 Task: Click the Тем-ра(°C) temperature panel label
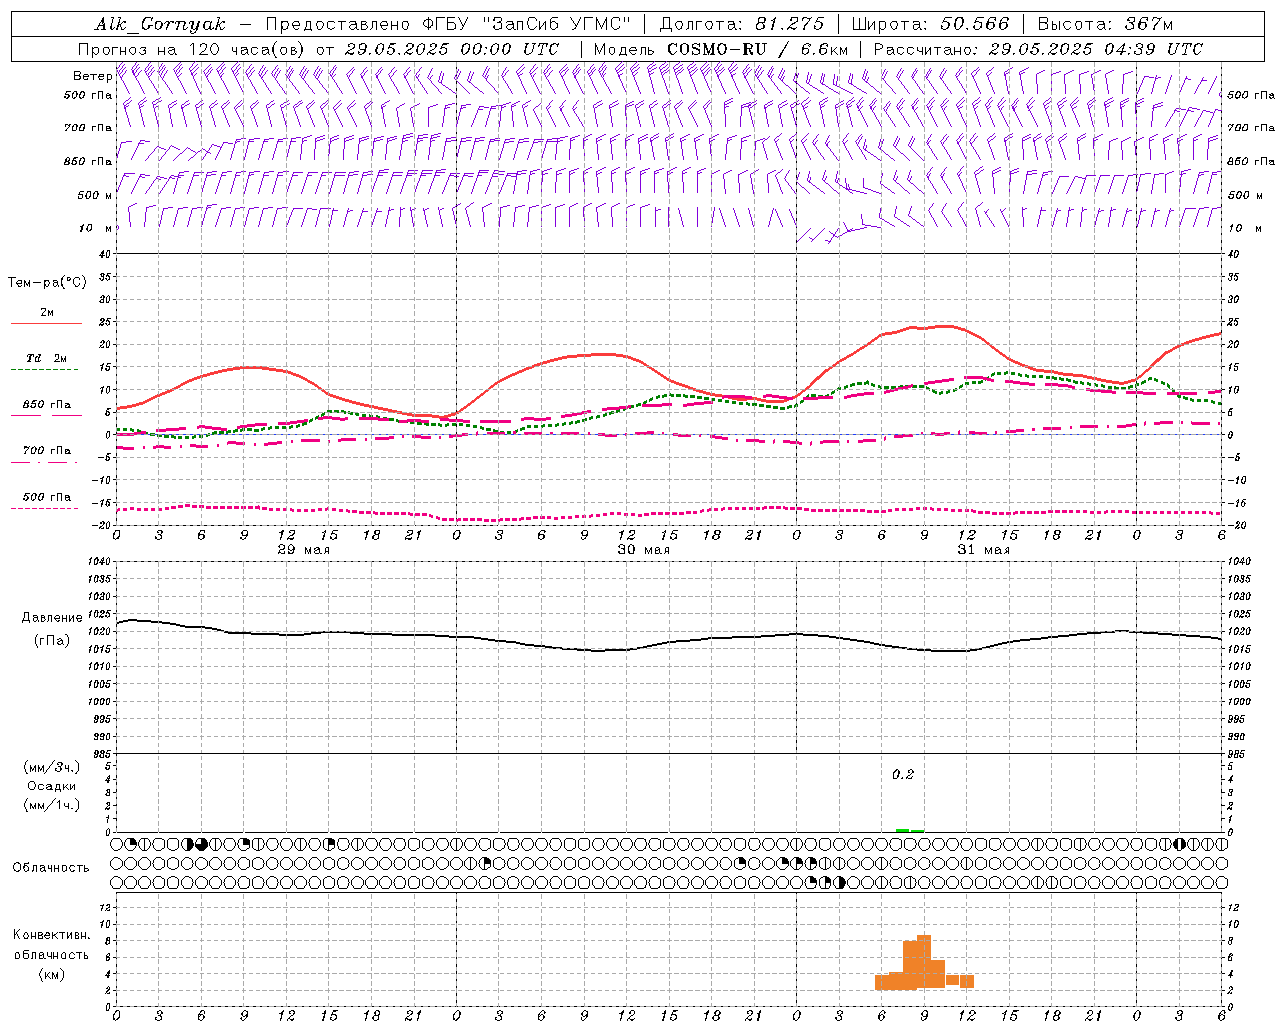47,283
